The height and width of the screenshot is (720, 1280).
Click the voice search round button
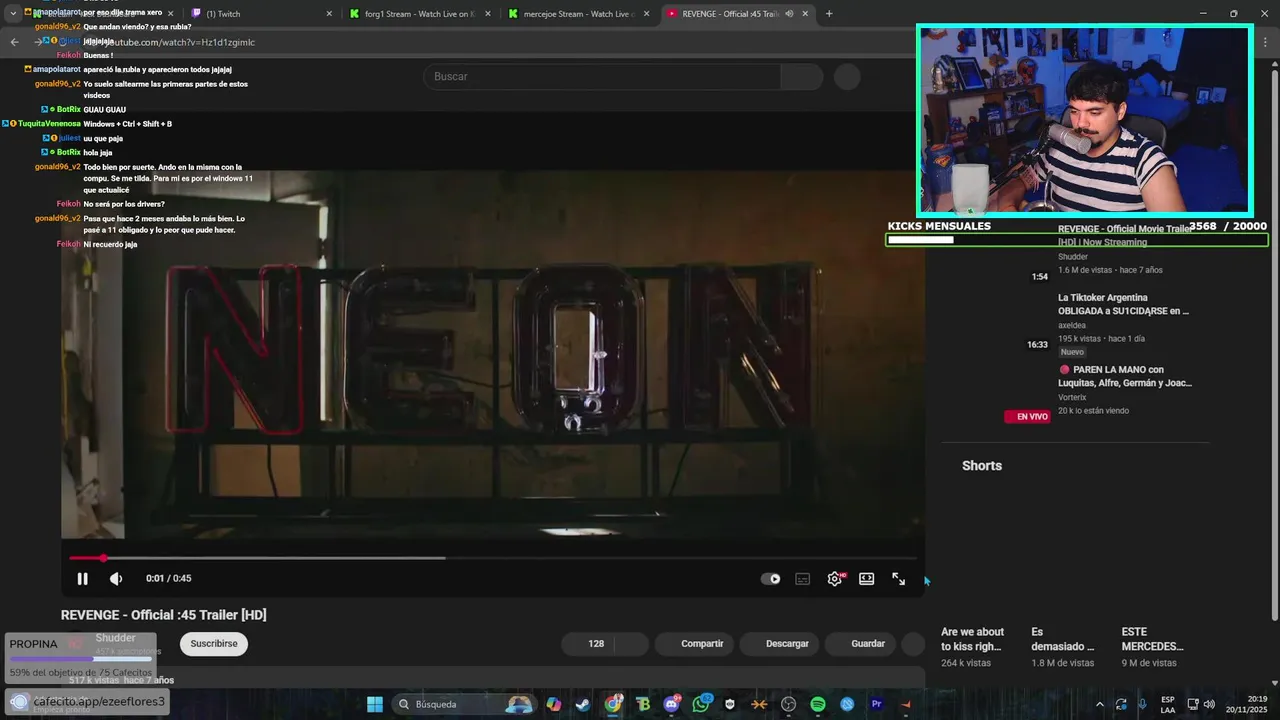pyautogui.click(x=847, y=77)
